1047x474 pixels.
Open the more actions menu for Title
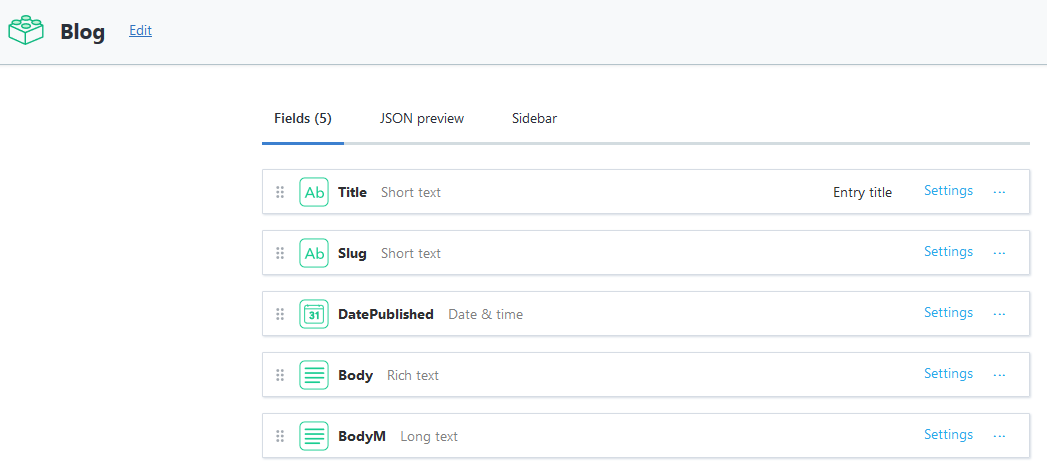999,192
